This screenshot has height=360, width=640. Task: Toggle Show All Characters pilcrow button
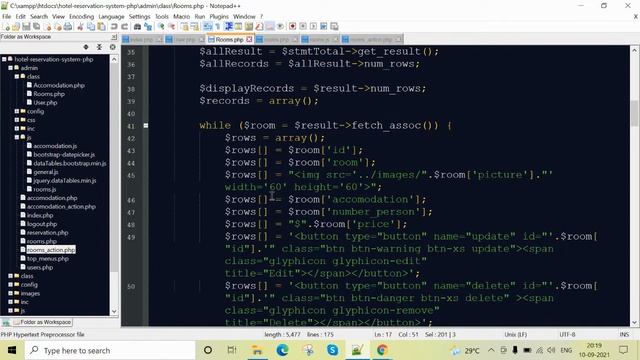(218, 27)
